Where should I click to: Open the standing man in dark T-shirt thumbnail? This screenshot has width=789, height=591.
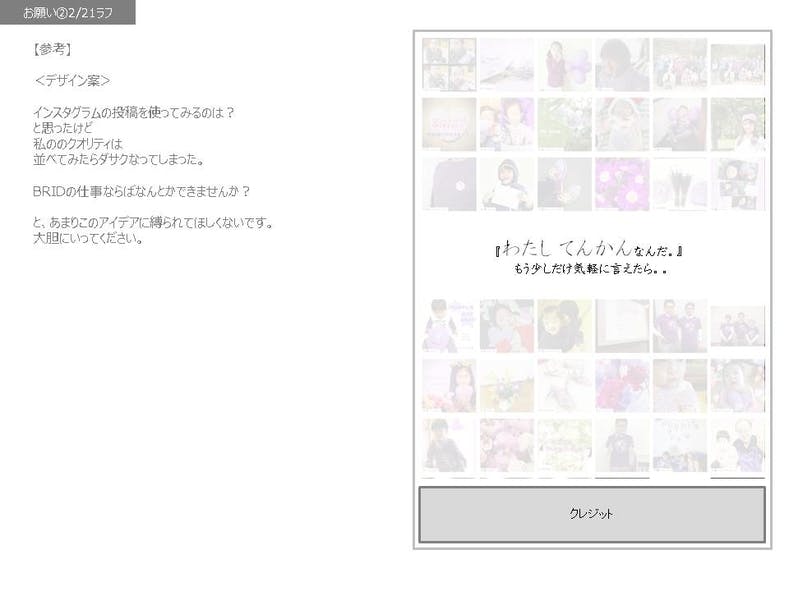[x=622, y=445]
